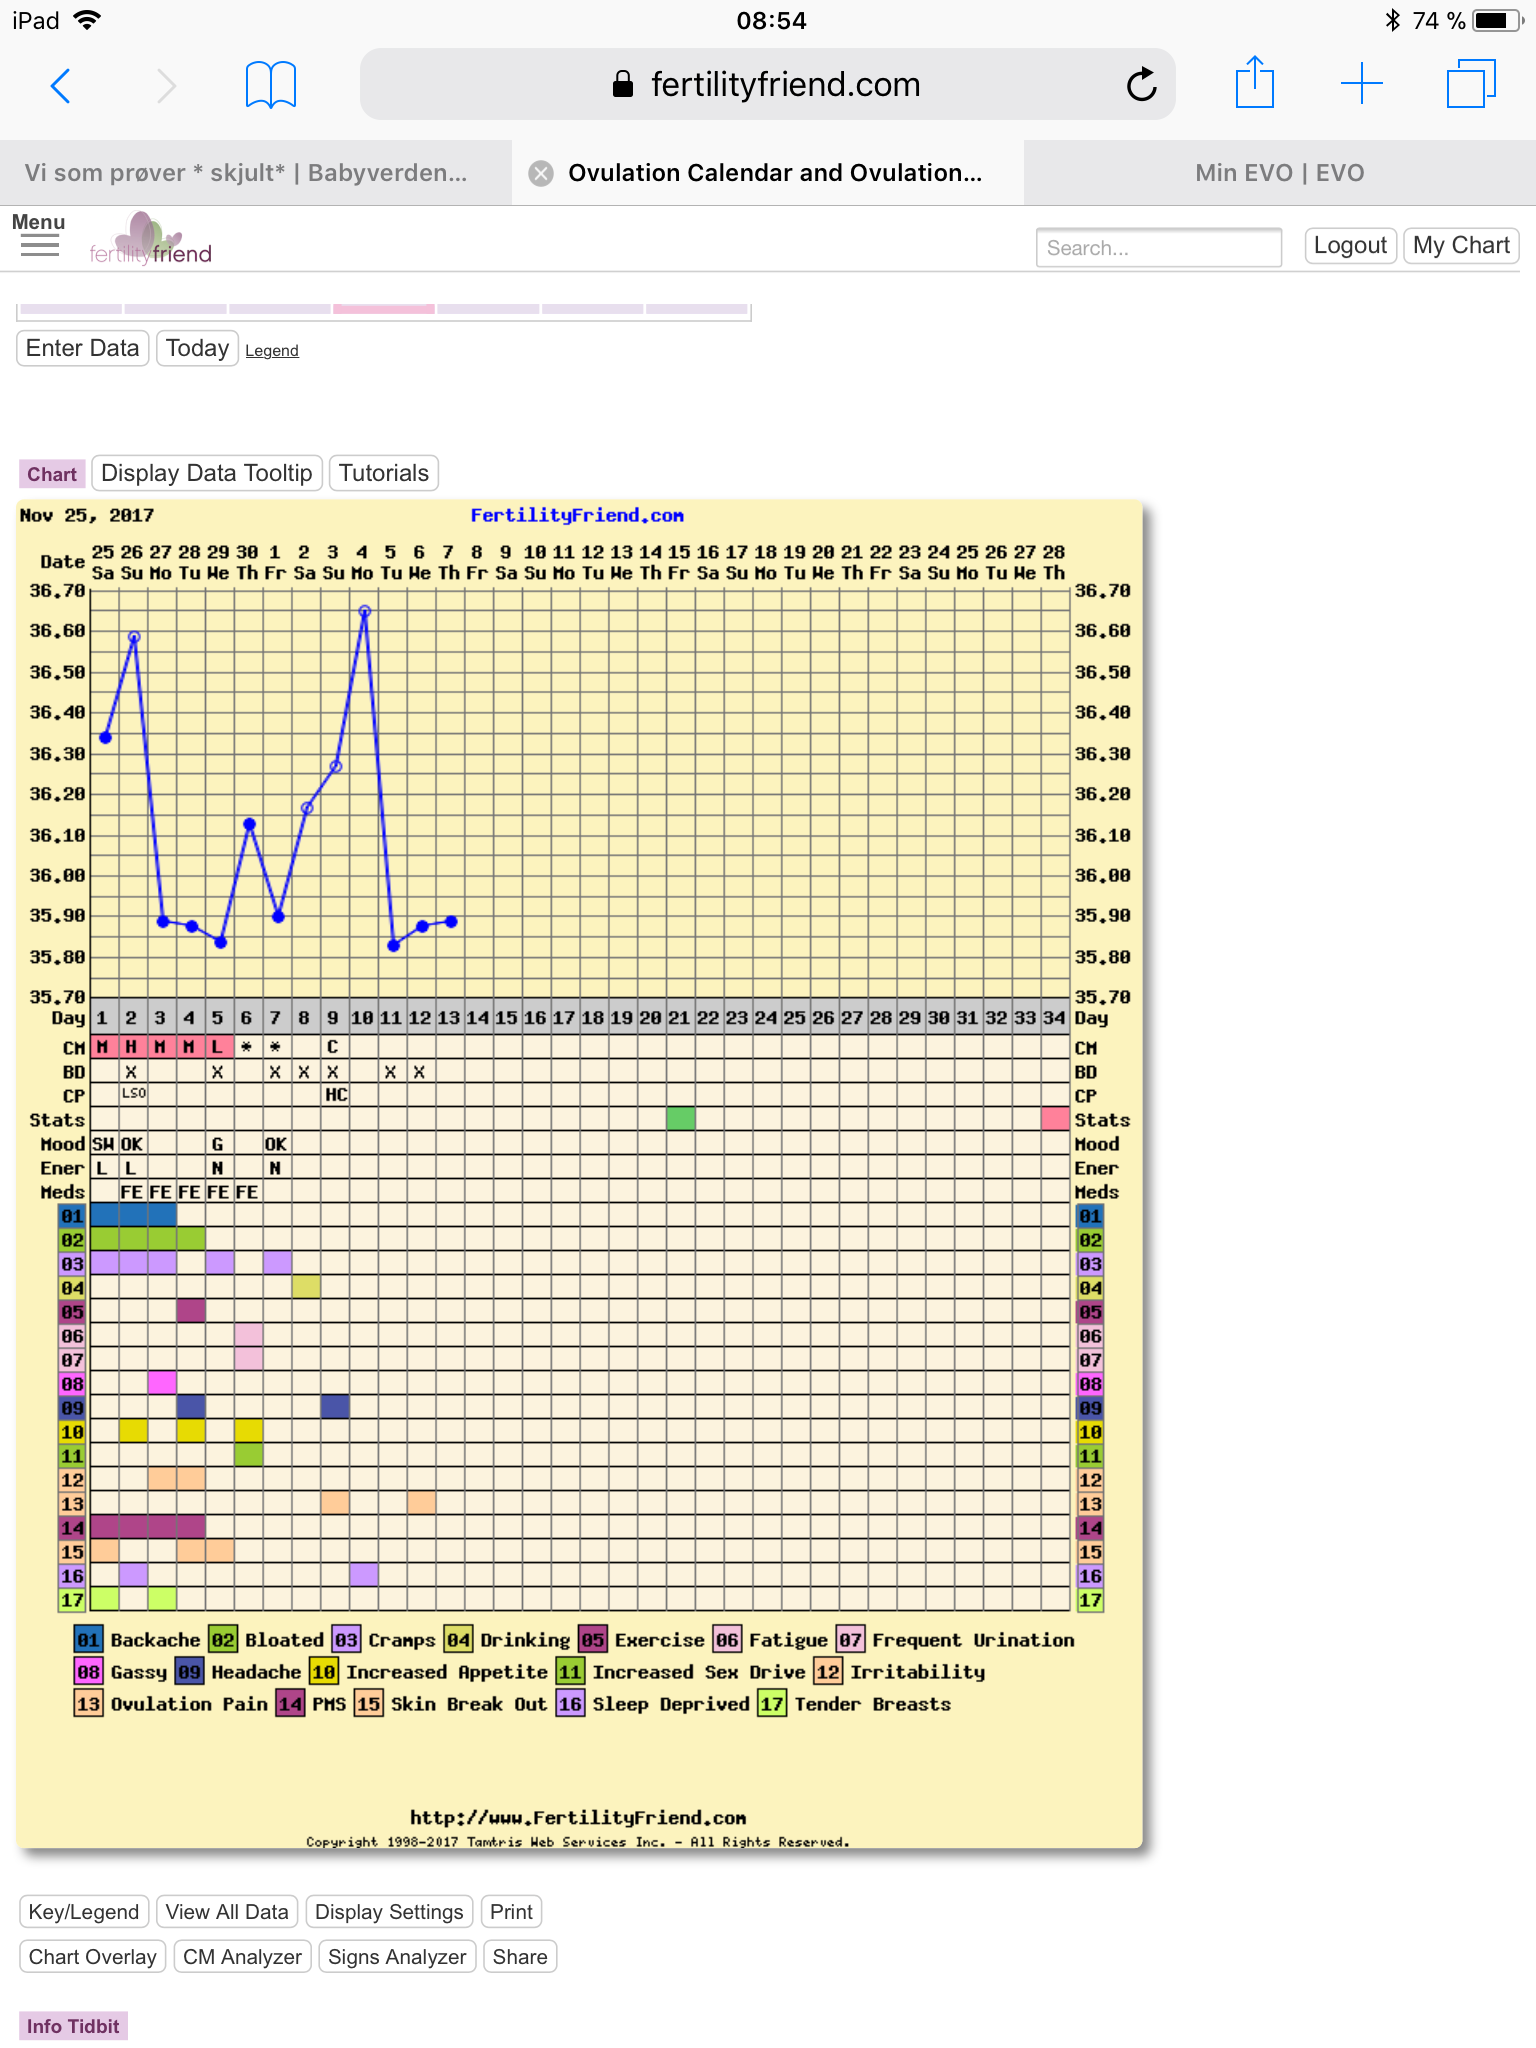1536x2048 pixels.
Task: Show all open tabs overview icon
Action: (1470, 84)
